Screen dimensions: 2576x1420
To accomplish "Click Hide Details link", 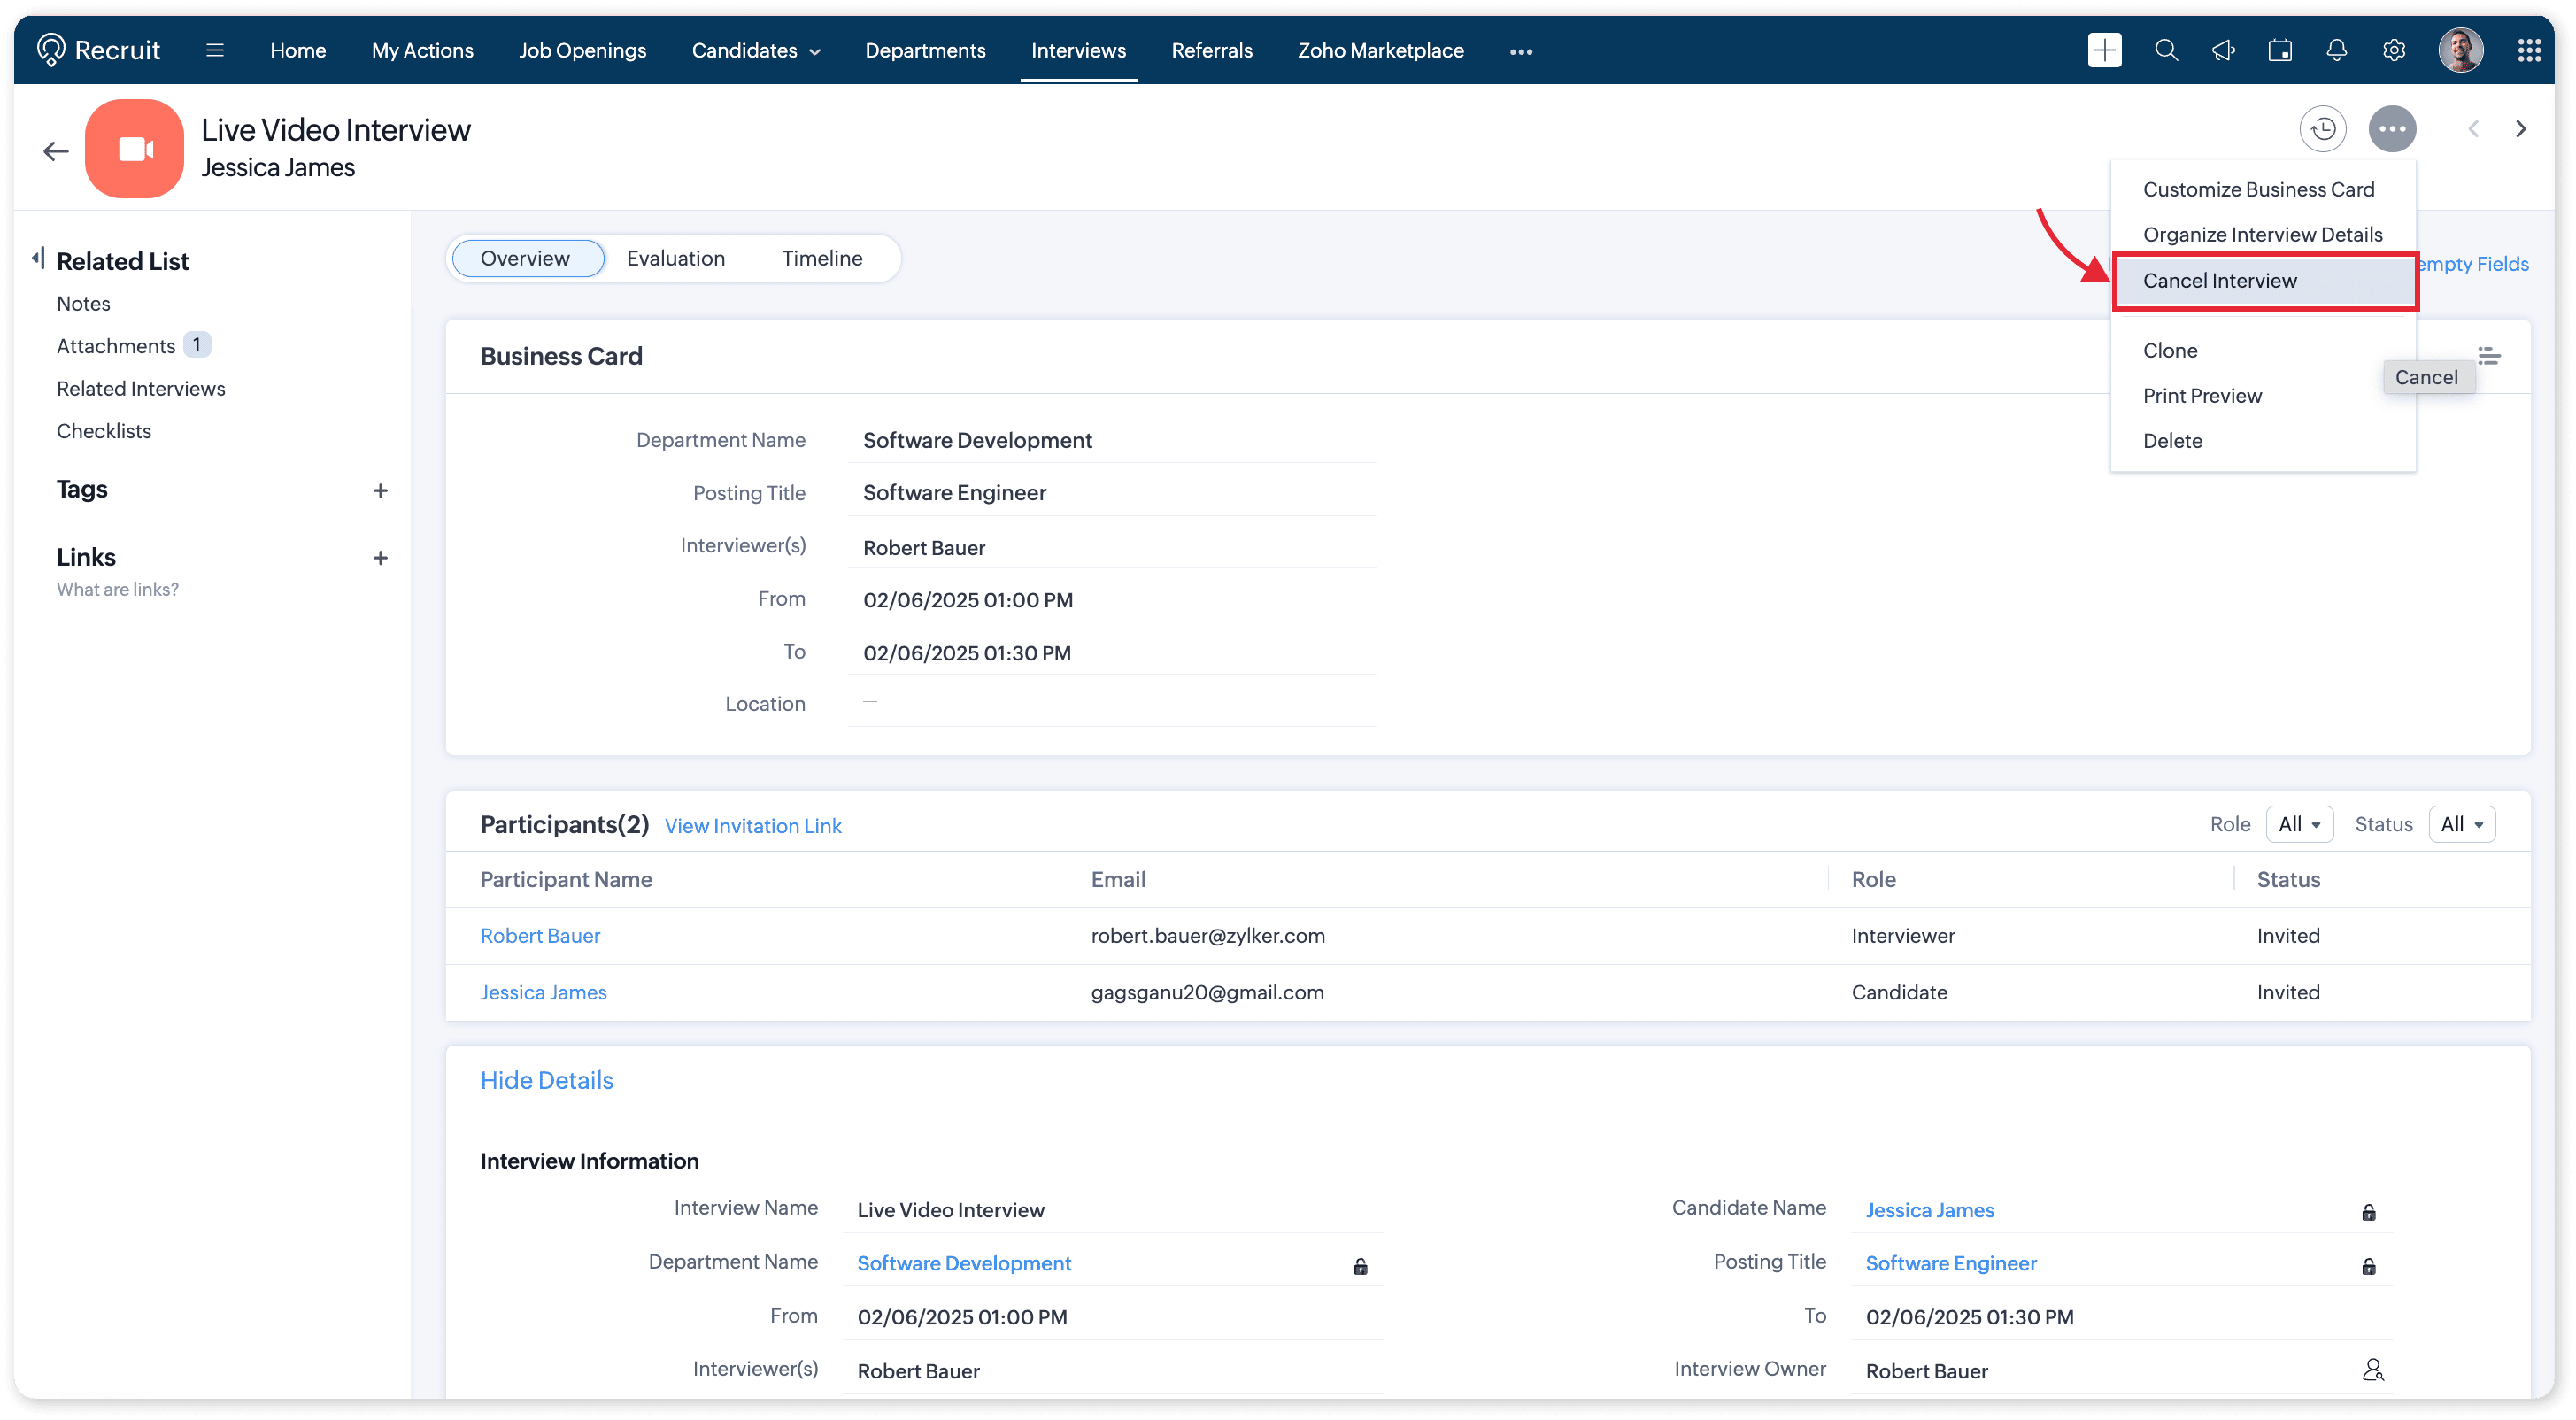I will tap(546, 1080).
